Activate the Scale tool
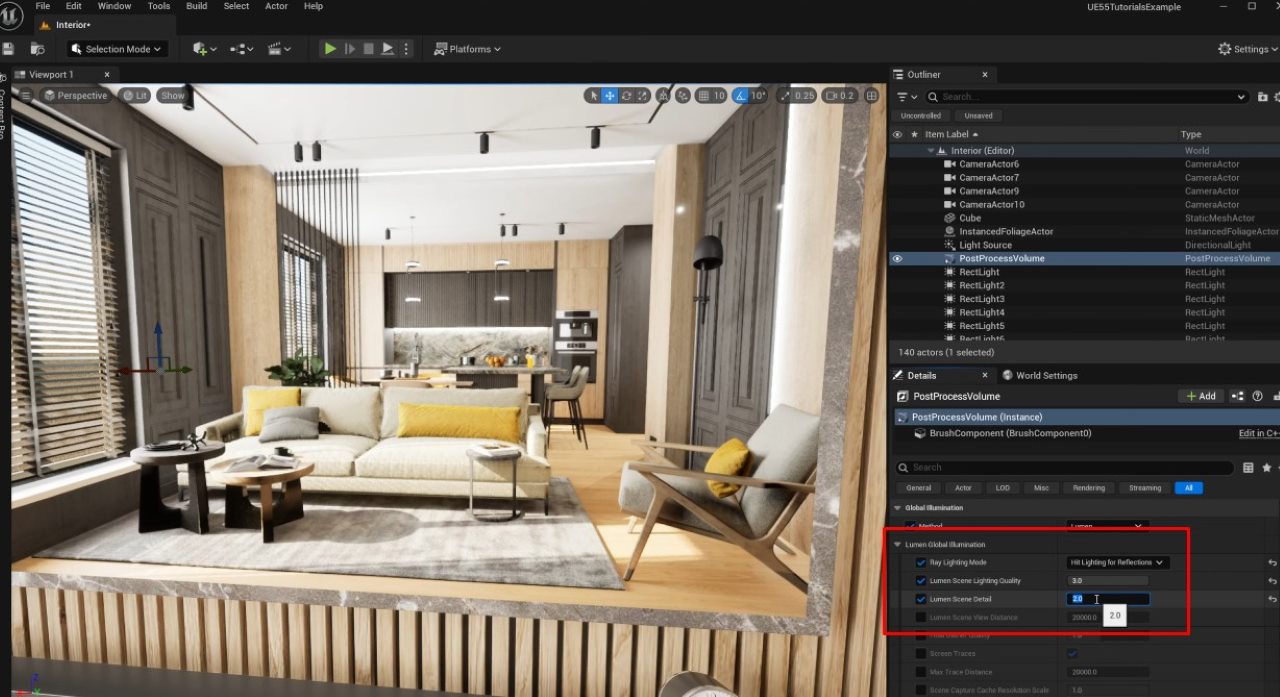The image size is (1280, 697). pyautogui.click(x=641, y=95)
